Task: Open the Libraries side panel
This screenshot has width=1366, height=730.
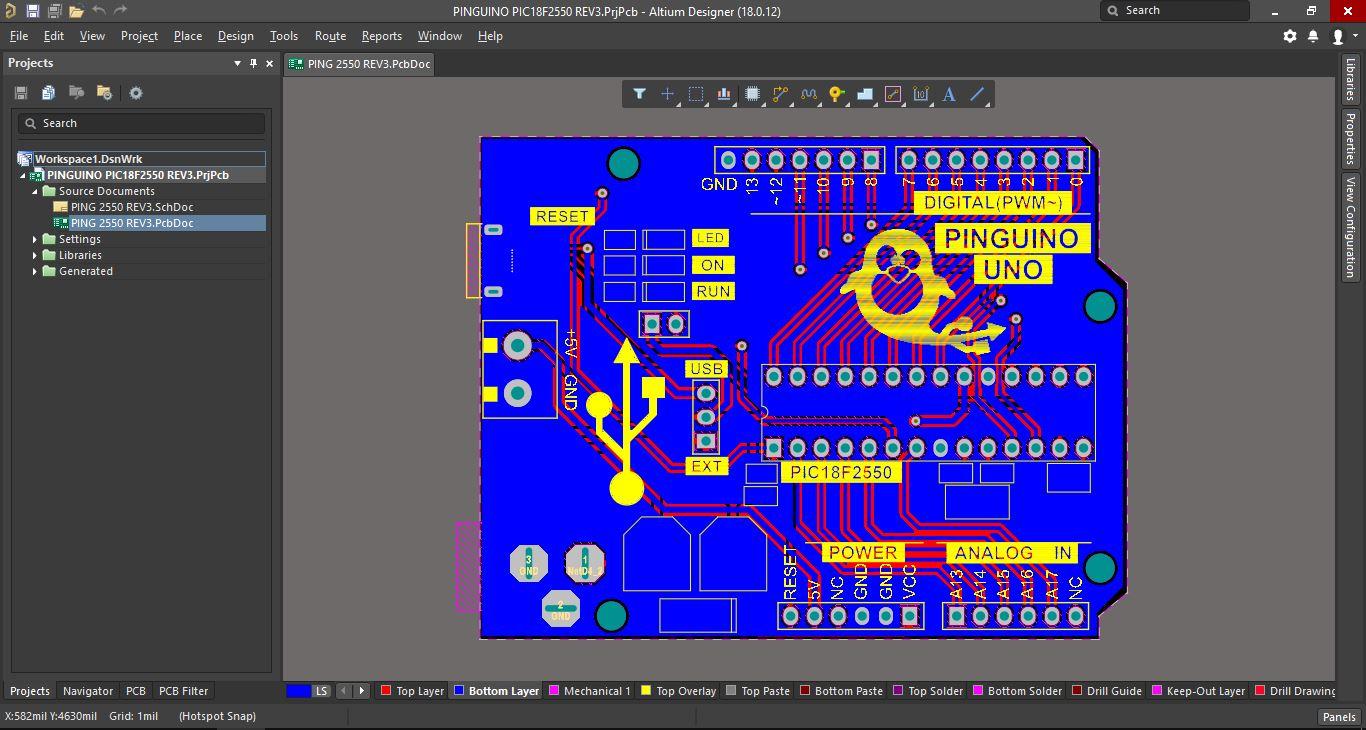Action: (1350, 79)
